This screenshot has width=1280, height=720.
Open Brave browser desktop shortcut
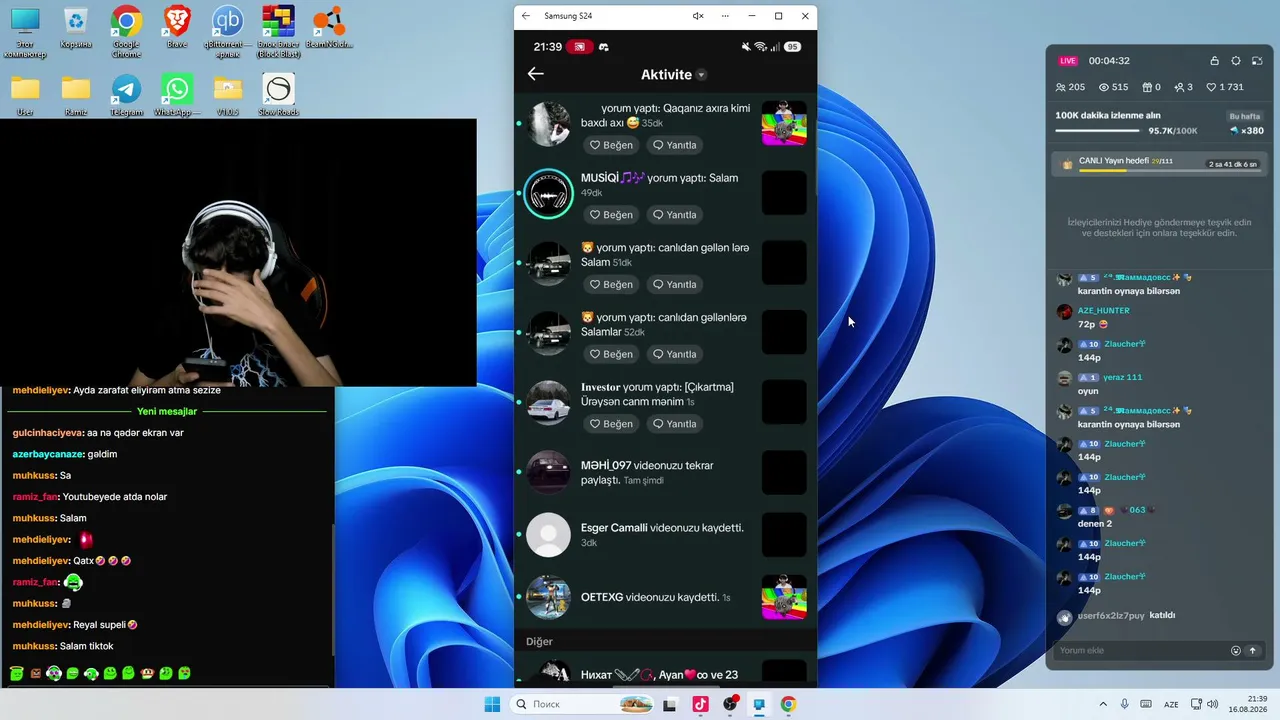(x=177, y=27)
